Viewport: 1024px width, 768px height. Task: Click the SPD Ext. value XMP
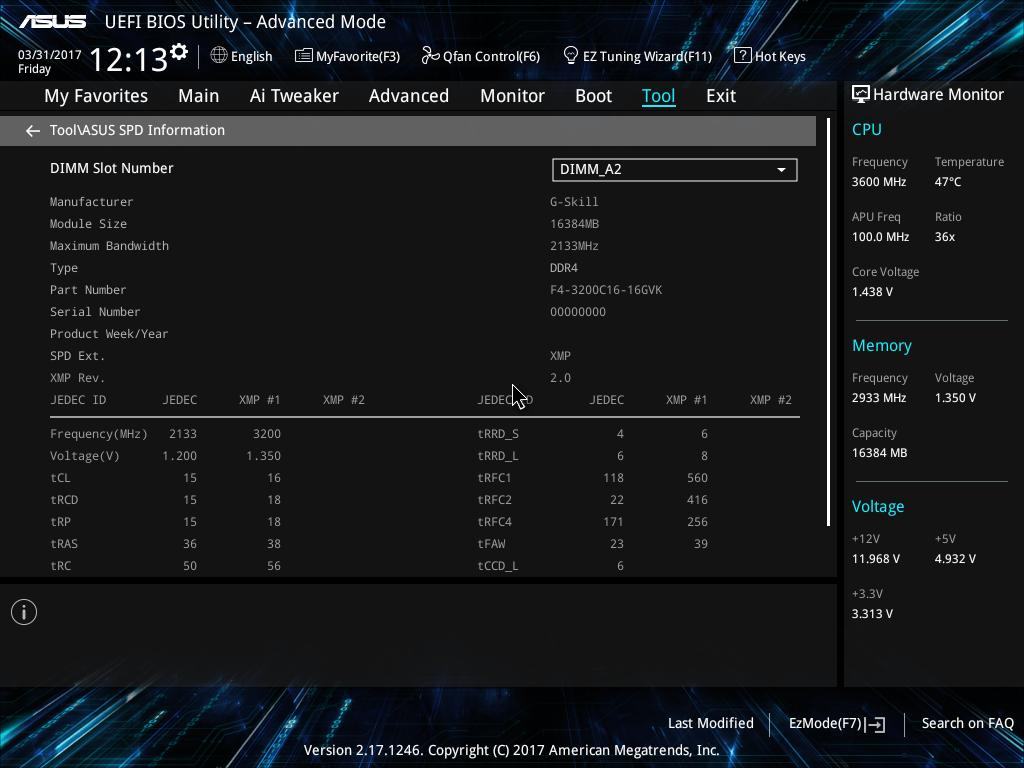560,356
